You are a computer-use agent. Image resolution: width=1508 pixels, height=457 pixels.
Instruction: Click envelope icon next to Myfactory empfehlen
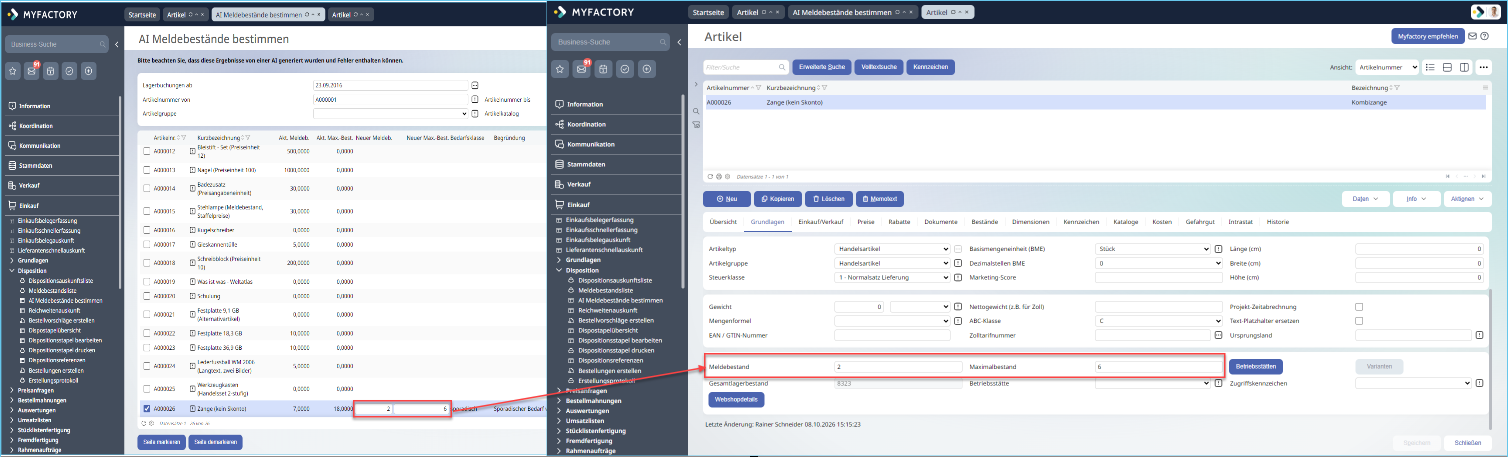click(x=1472, y=36)
